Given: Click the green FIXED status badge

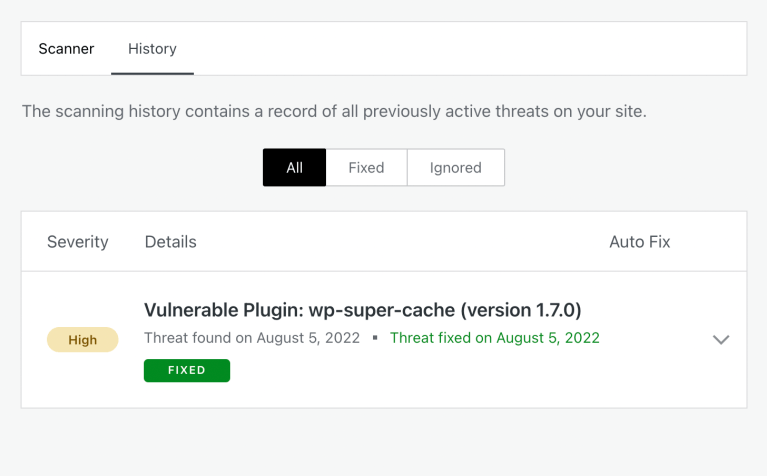Looking at the screenshot, I should [187, 370].
